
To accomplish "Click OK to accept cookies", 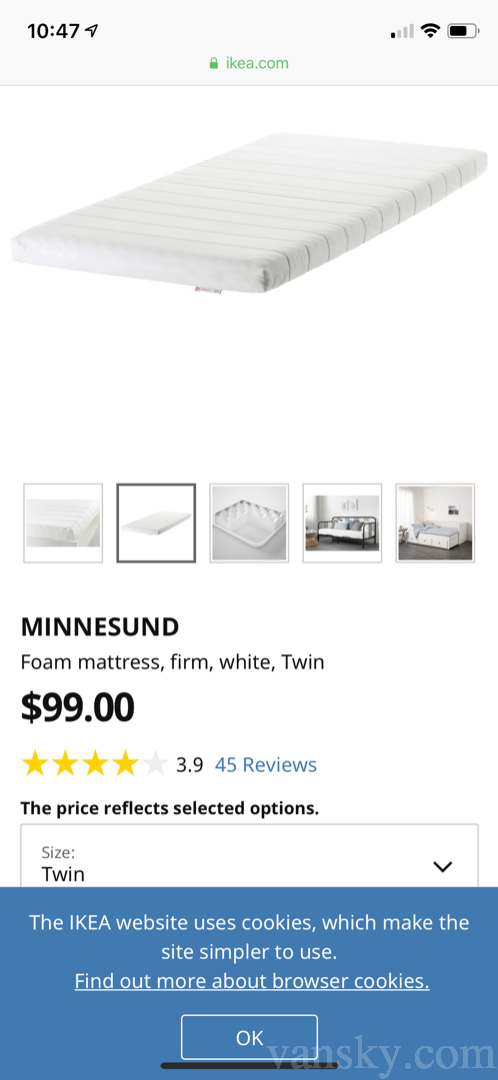I will [x=249, y=1037].
